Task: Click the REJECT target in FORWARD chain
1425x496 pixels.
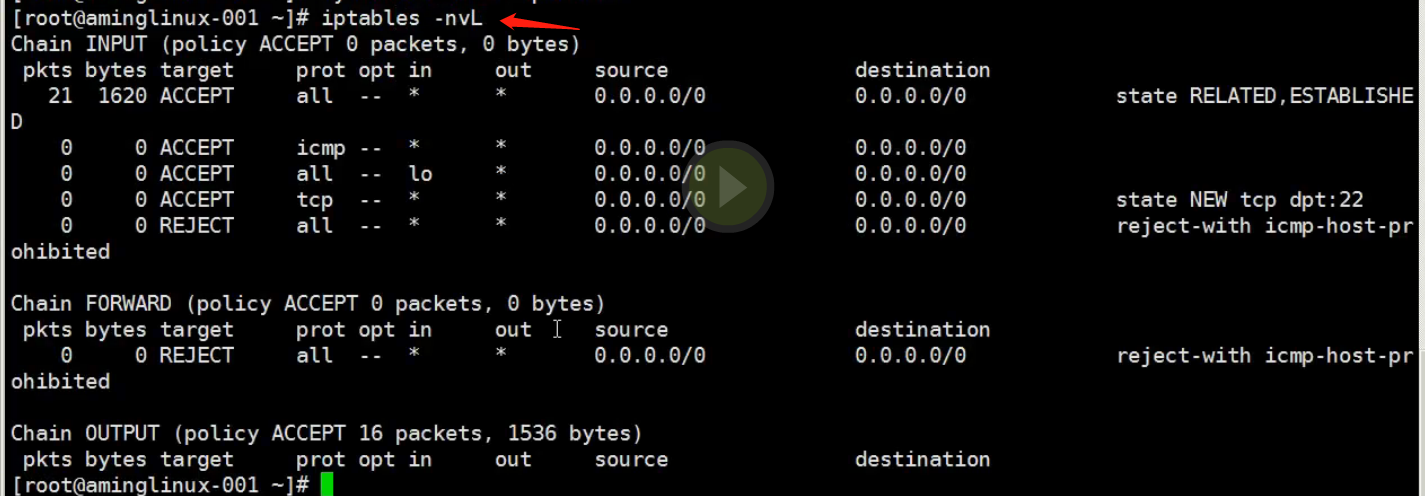Action: tap(196, 355)
